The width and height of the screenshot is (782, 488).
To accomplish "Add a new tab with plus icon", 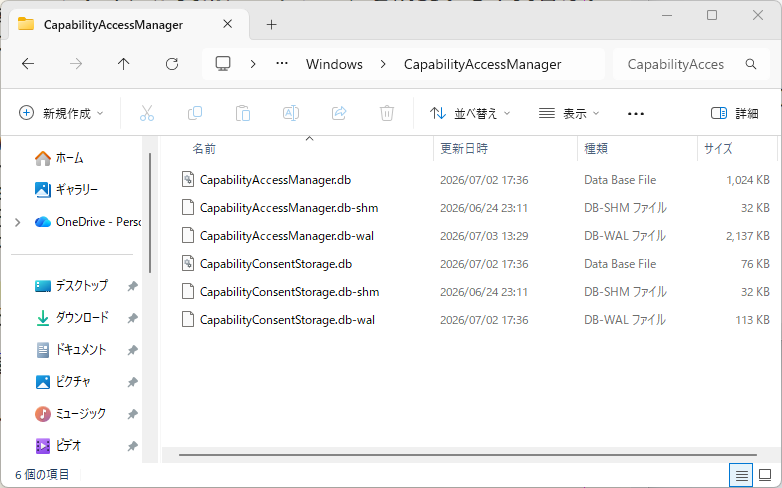I will tap(271, 24).
